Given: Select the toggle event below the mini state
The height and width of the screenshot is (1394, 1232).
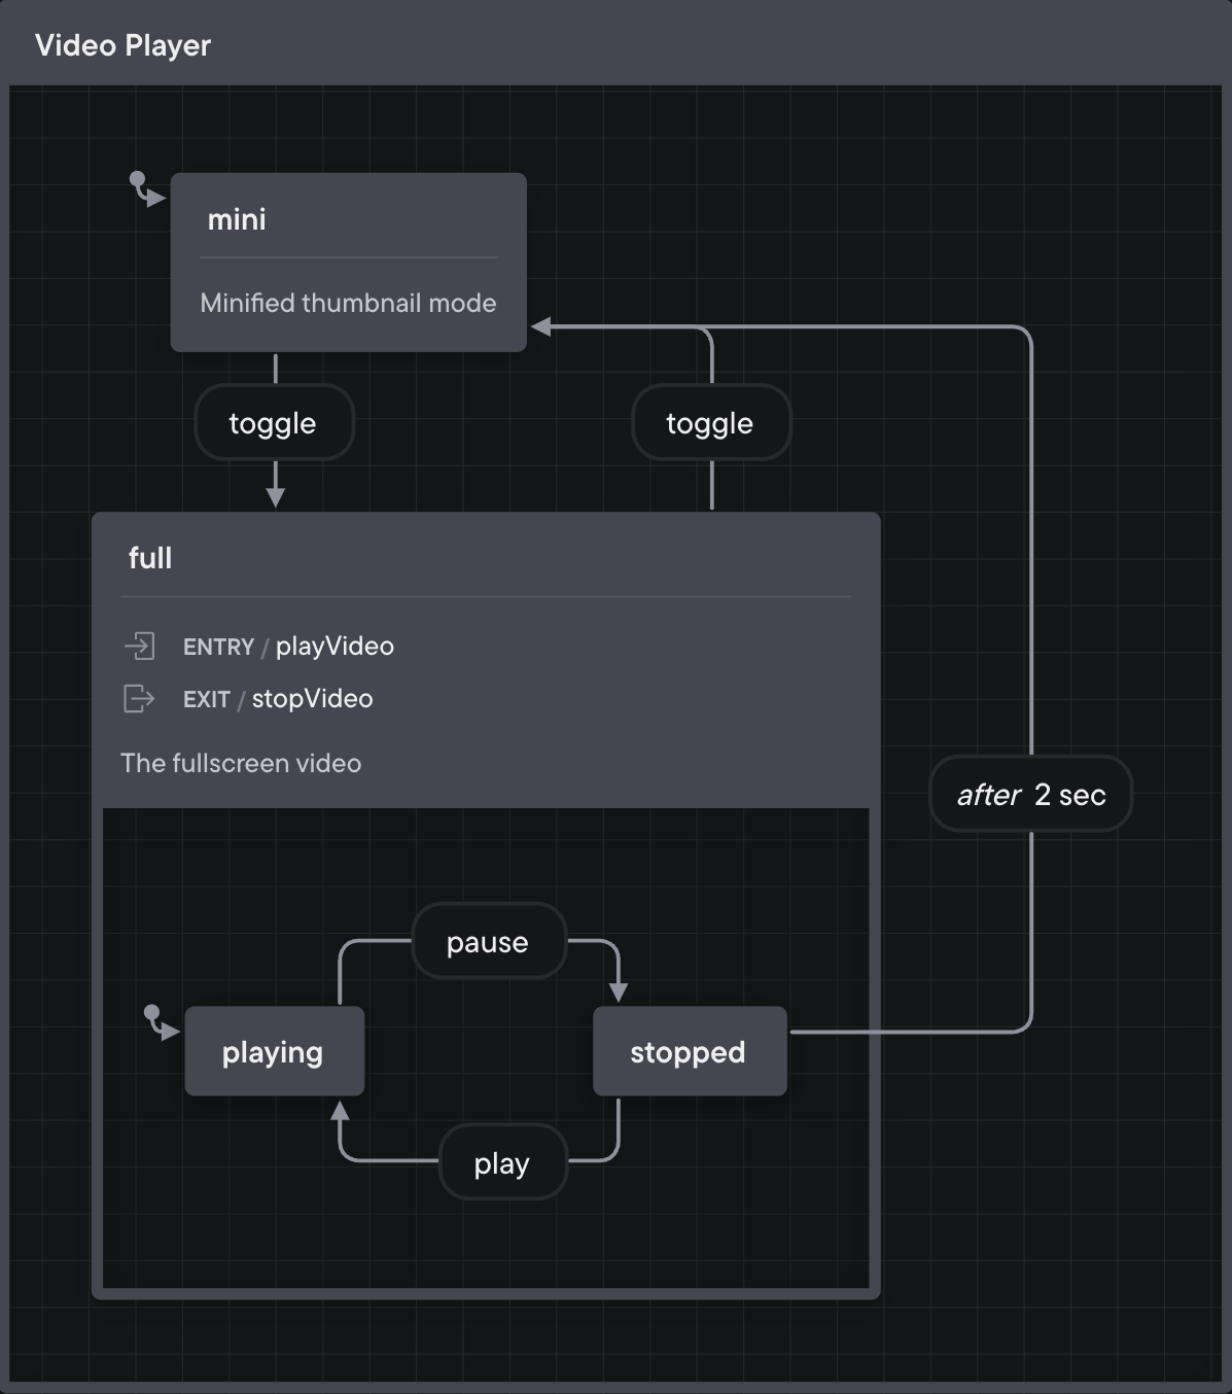Looking at the screenshot, I should coord(273,424).
